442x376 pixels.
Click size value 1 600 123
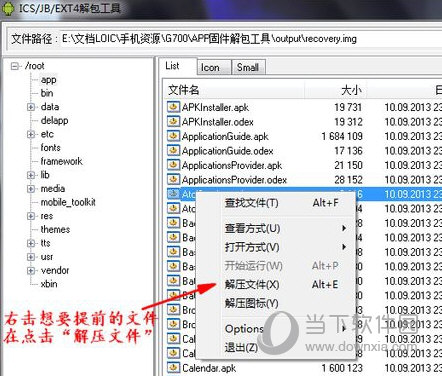click(x=342, y=368)
